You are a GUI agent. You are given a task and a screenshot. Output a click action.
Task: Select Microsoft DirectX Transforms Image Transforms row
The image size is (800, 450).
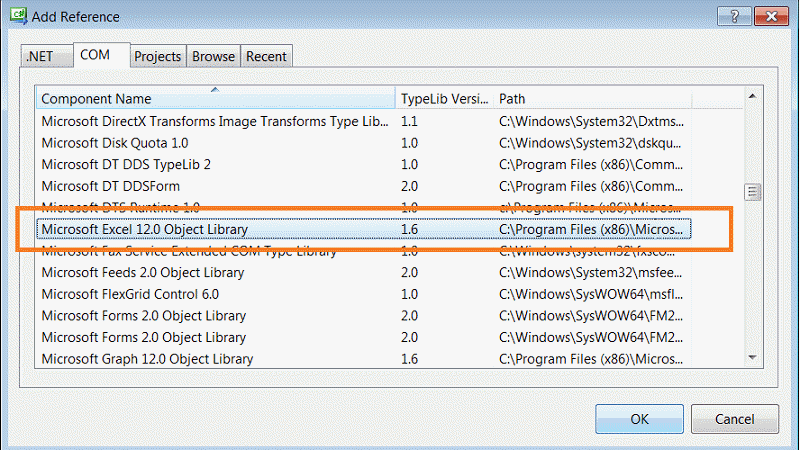pos(364,121)
